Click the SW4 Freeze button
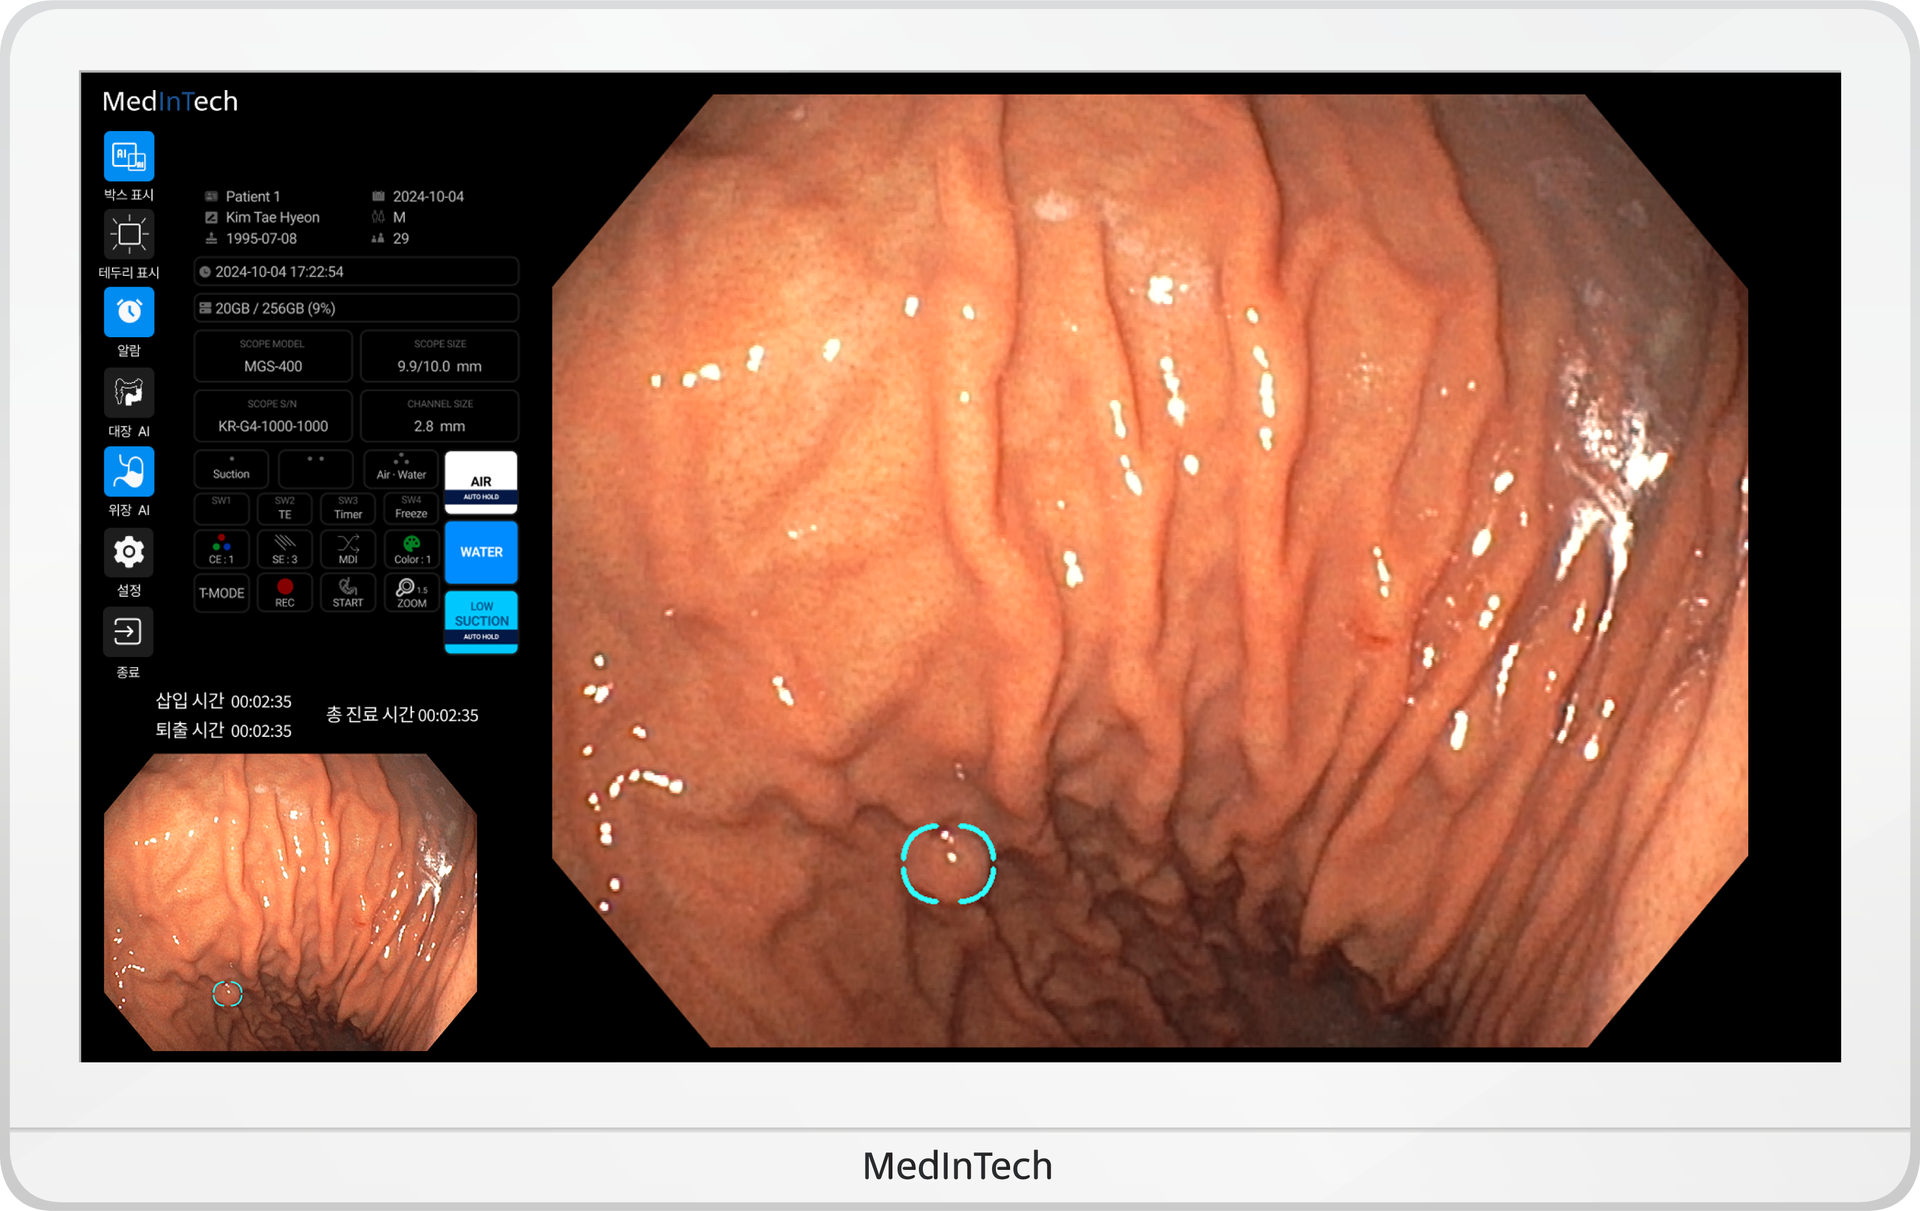The height and width of the screenshot is (1211, 1920). 411,508
